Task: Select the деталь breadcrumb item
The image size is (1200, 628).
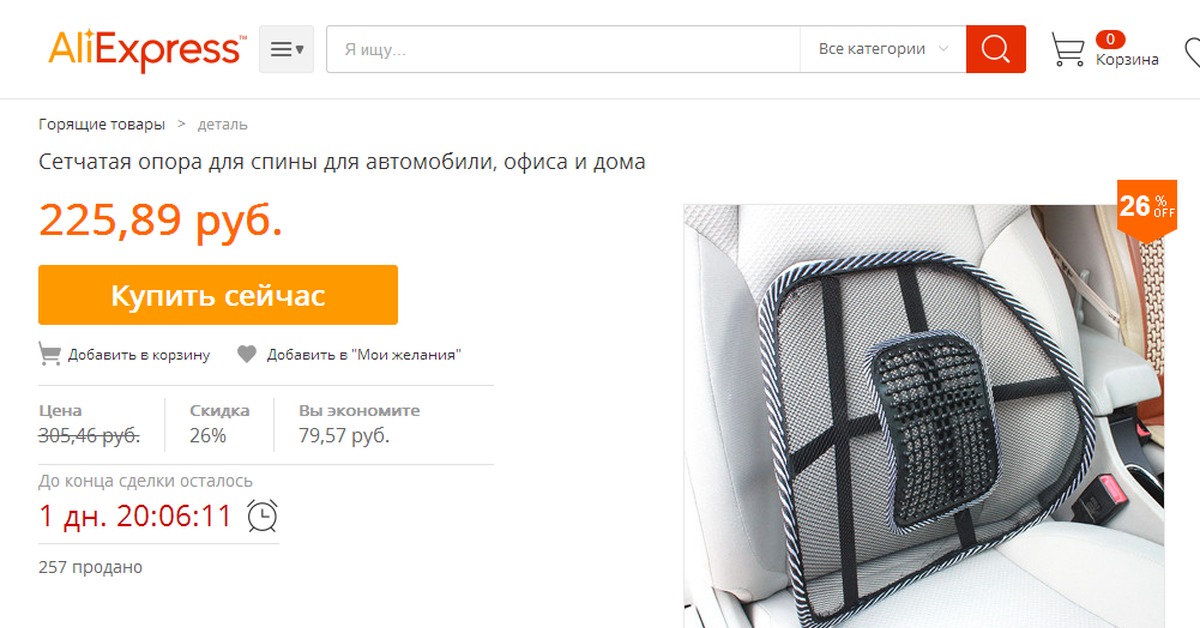Action: click(222, 125)
